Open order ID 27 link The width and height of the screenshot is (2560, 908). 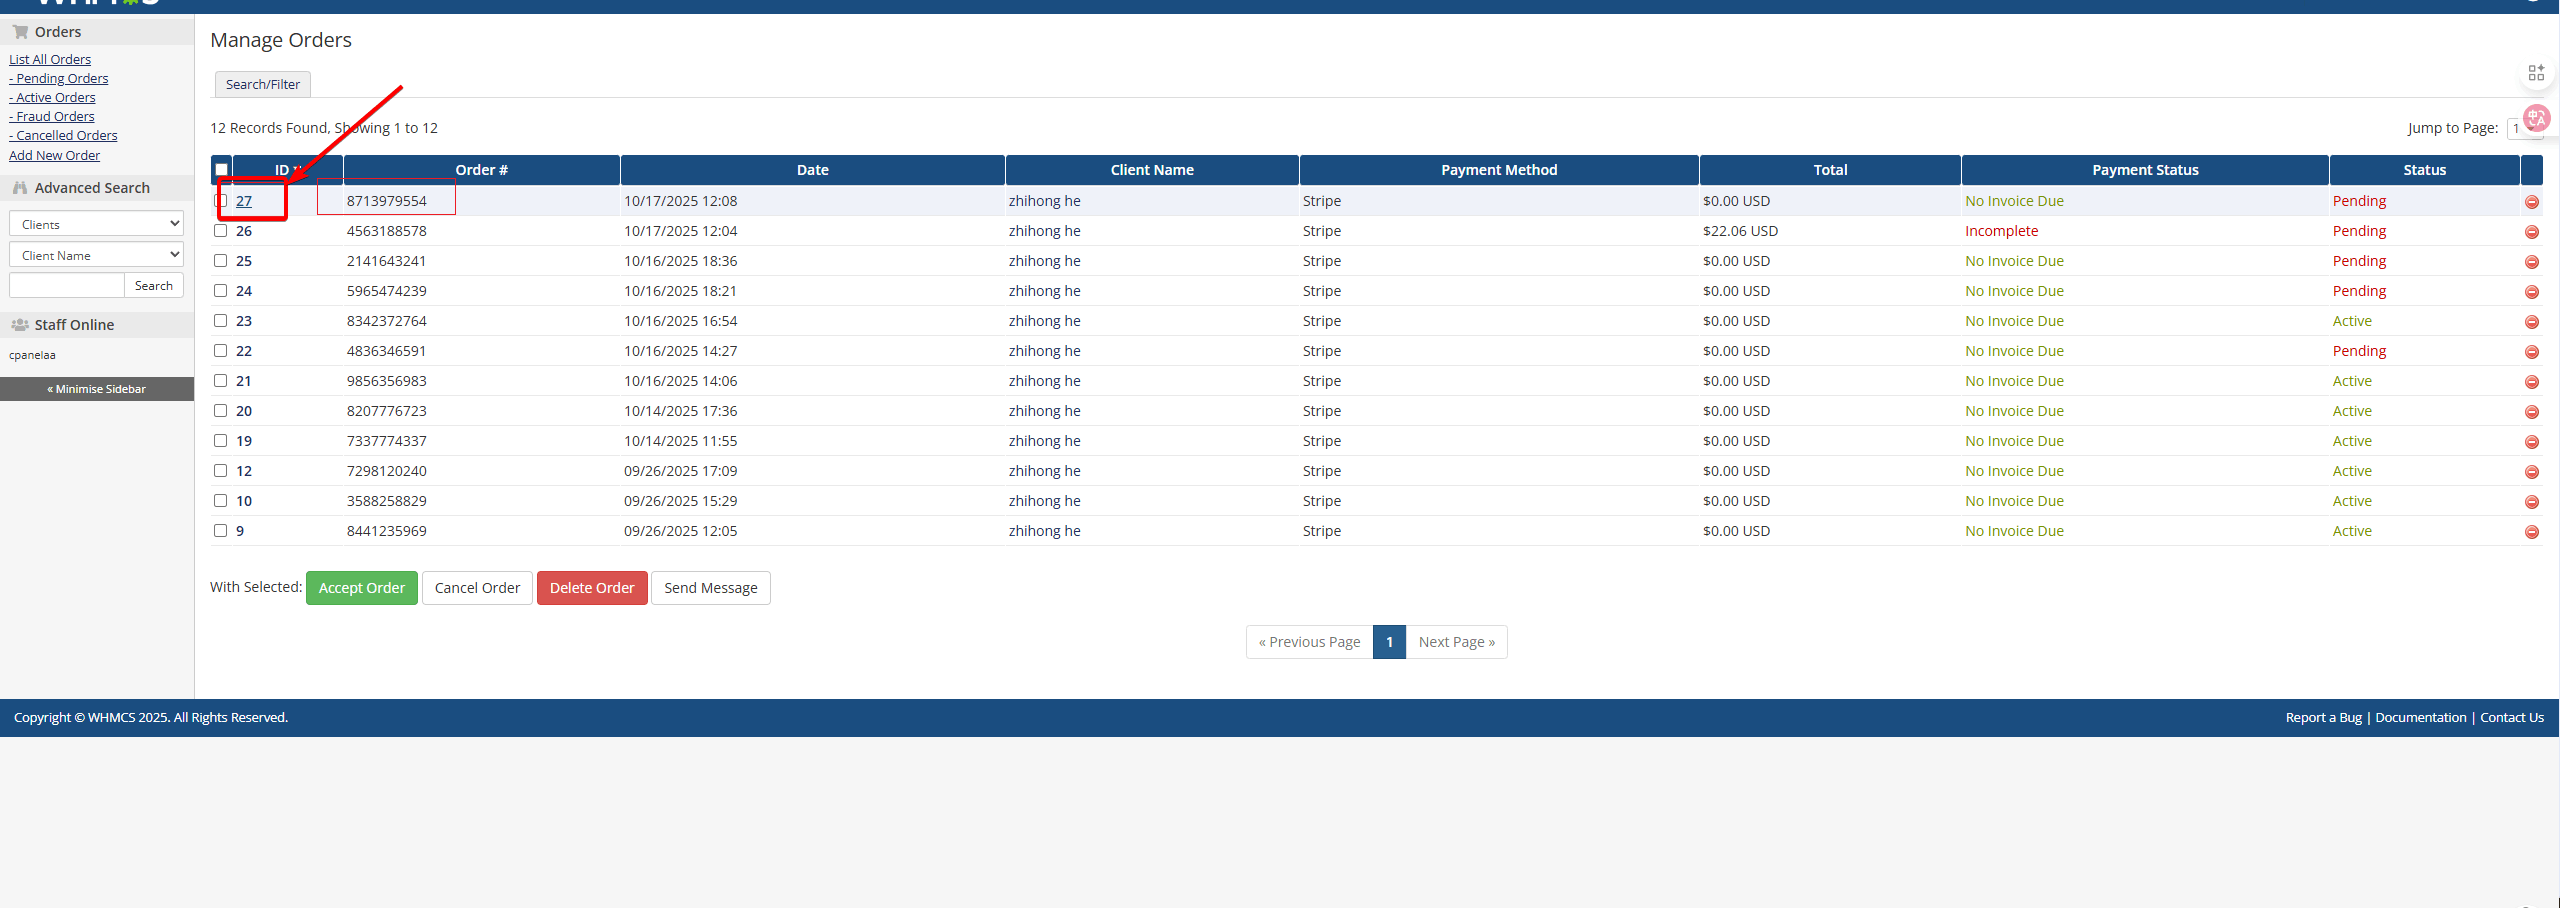click(244, 201)
